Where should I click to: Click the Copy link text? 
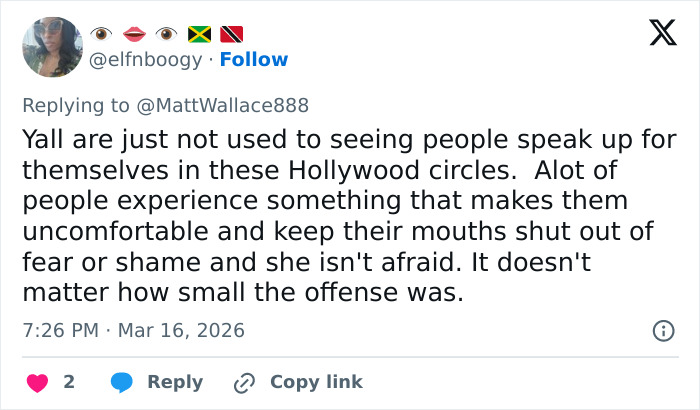pyautogui.click(x=316, y=382)
